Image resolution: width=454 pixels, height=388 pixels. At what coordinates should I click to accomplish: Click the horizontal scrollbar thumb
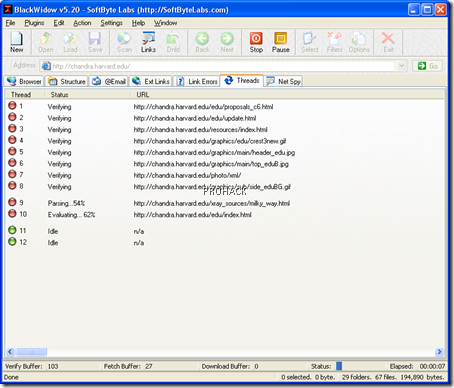(31, 352)
